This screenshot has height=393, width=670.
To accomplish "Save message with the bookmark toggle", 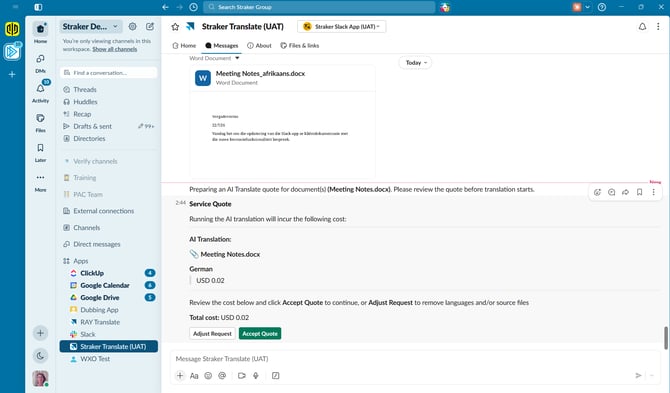I will [639, 192].
